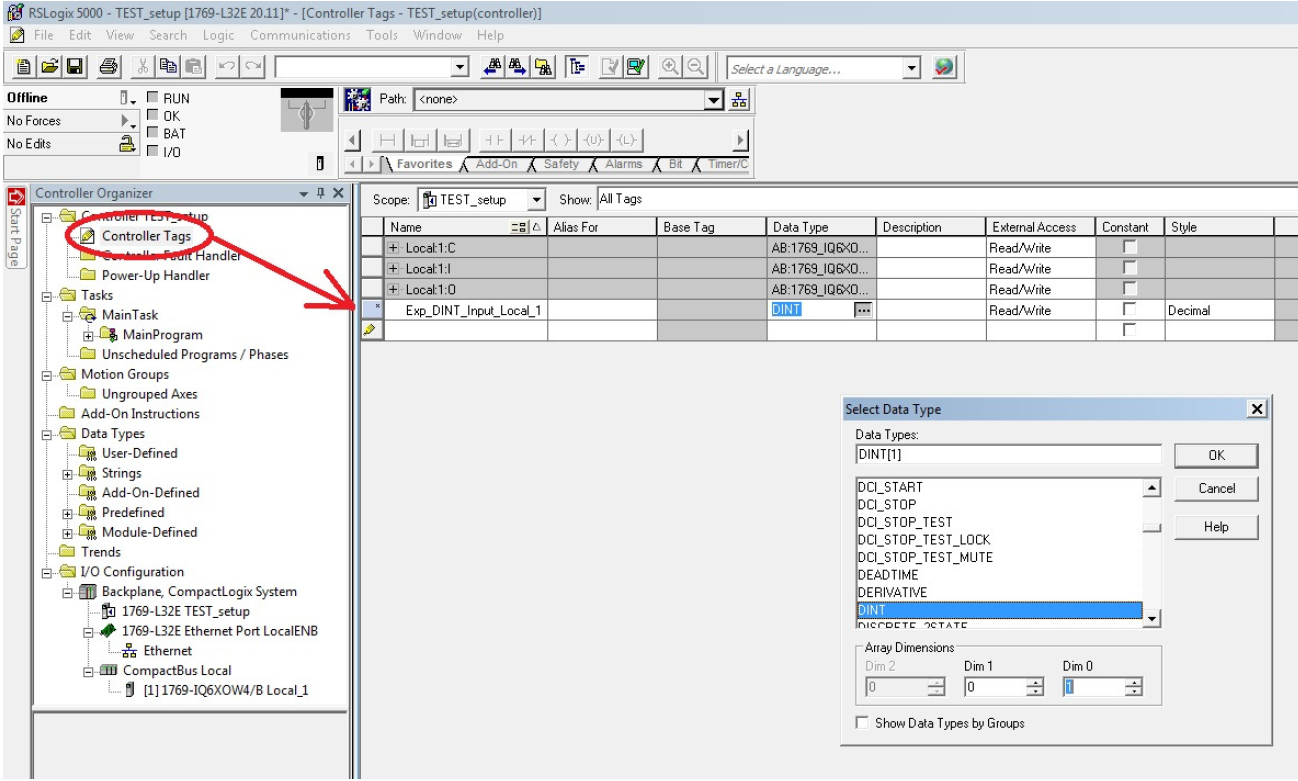Image resolution: width=1298 pixels, height=781 pixels.
Task: Click the Data Types list scrollbar thumb
Action: (1152, 527)
